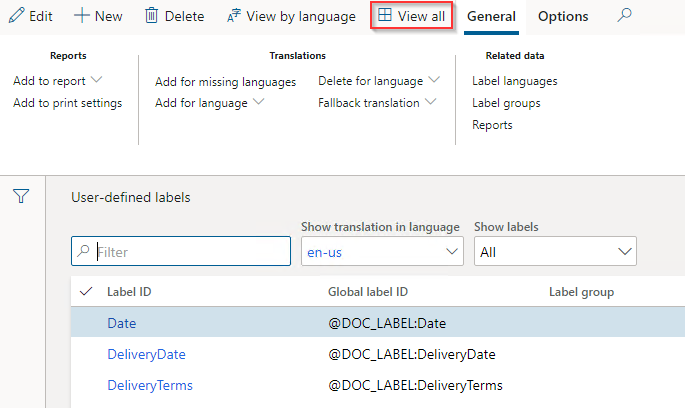
Task: Click the Delete trash can icon
Action: [151, 16]
